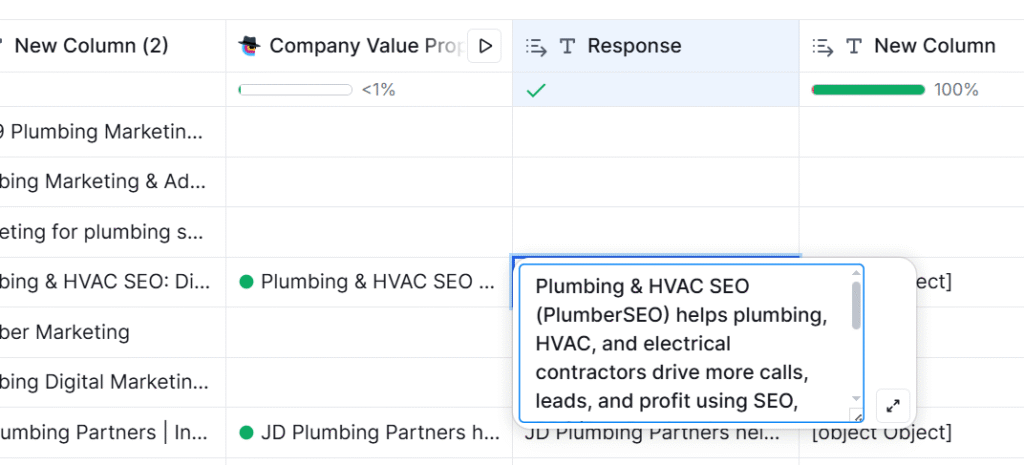
Task: Click the Company Value Prop column avatar icon
Action: tap(250, 46)
